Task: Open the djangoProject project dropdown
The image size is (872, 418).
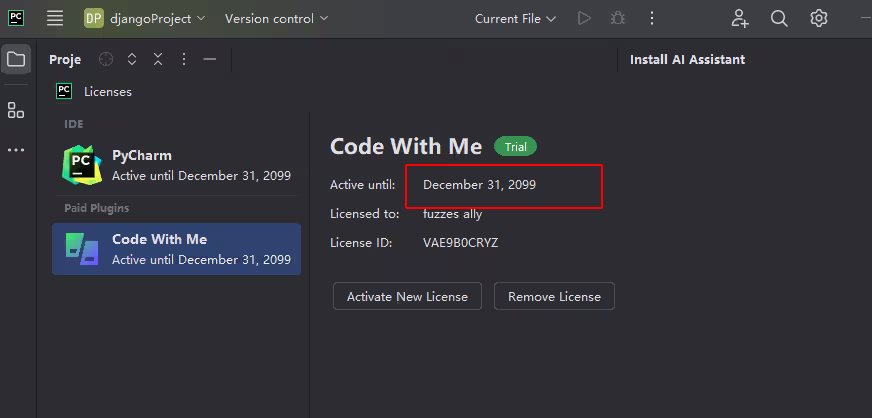Action: (145, 18)
